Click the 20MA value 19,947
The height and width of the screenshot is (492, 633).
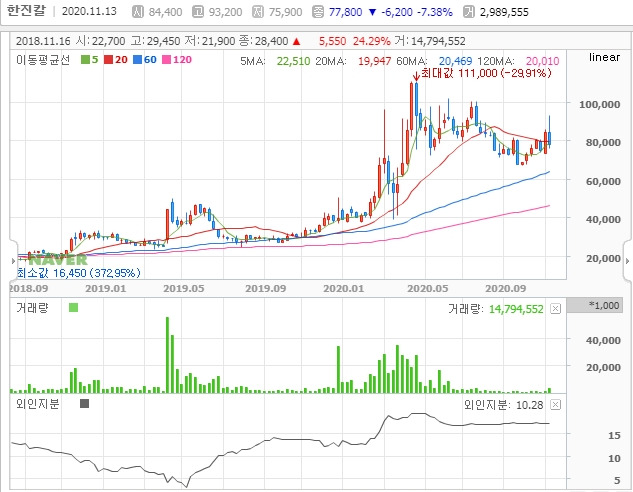point(374,61)
